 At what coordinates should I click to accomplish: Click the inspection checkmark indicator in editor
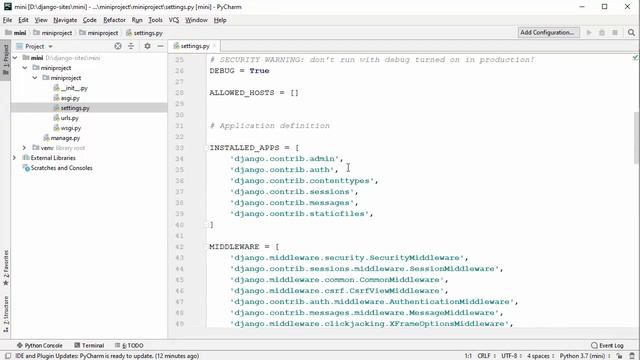pos(635,58)
